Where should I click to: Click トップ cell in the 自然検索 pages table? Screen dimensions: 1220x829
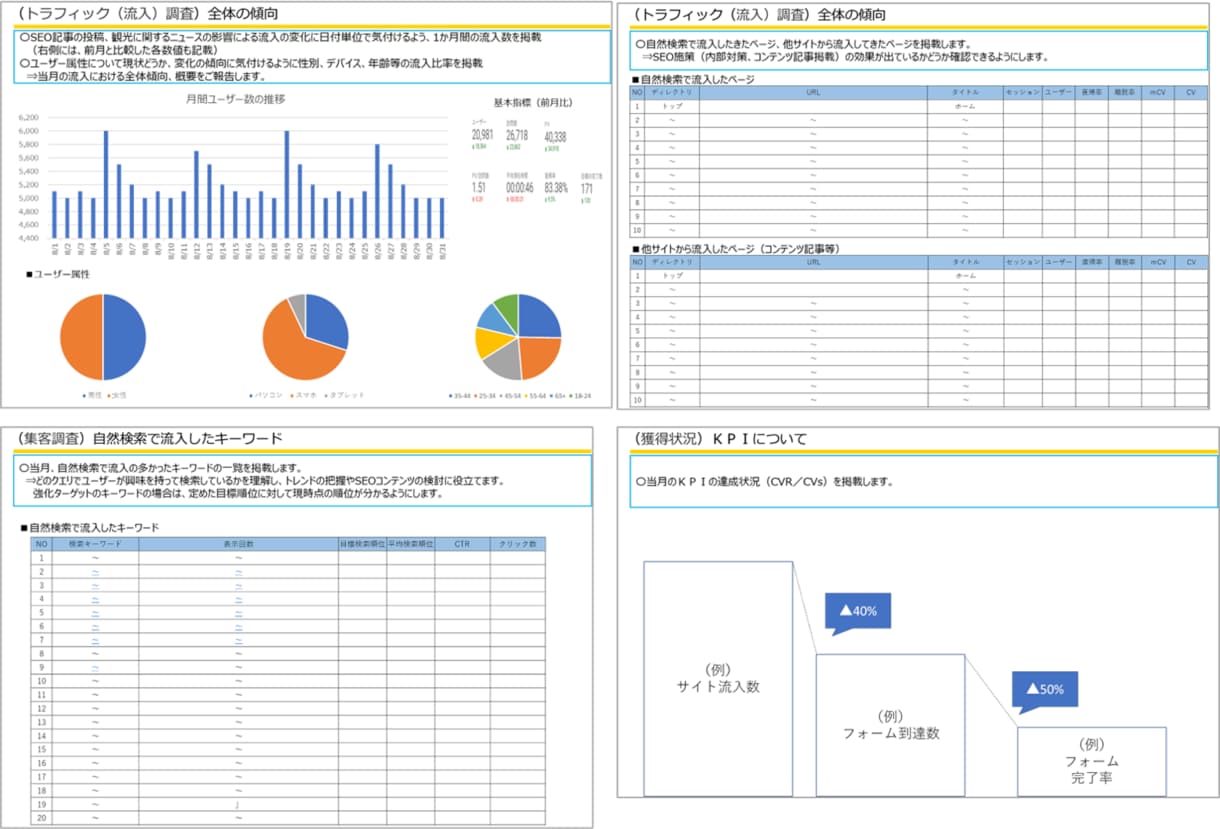click(672, 105)
